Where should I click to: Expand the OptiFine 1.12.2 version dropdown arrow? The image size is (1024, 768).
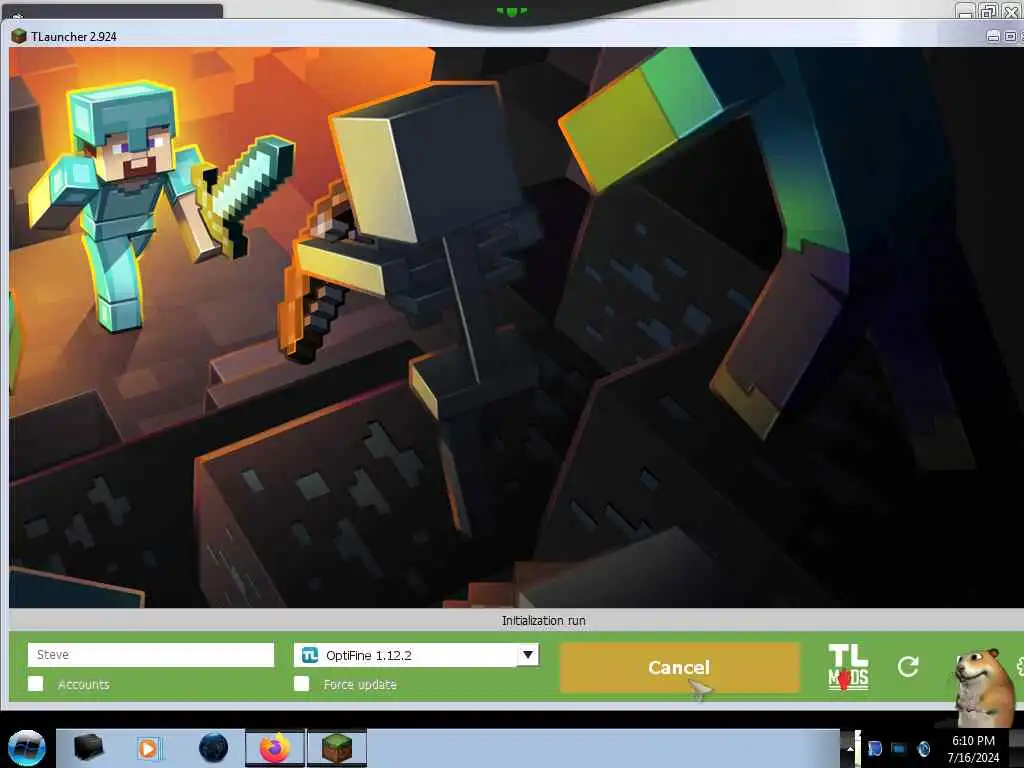pyautogui.click(x=528, y=654)
